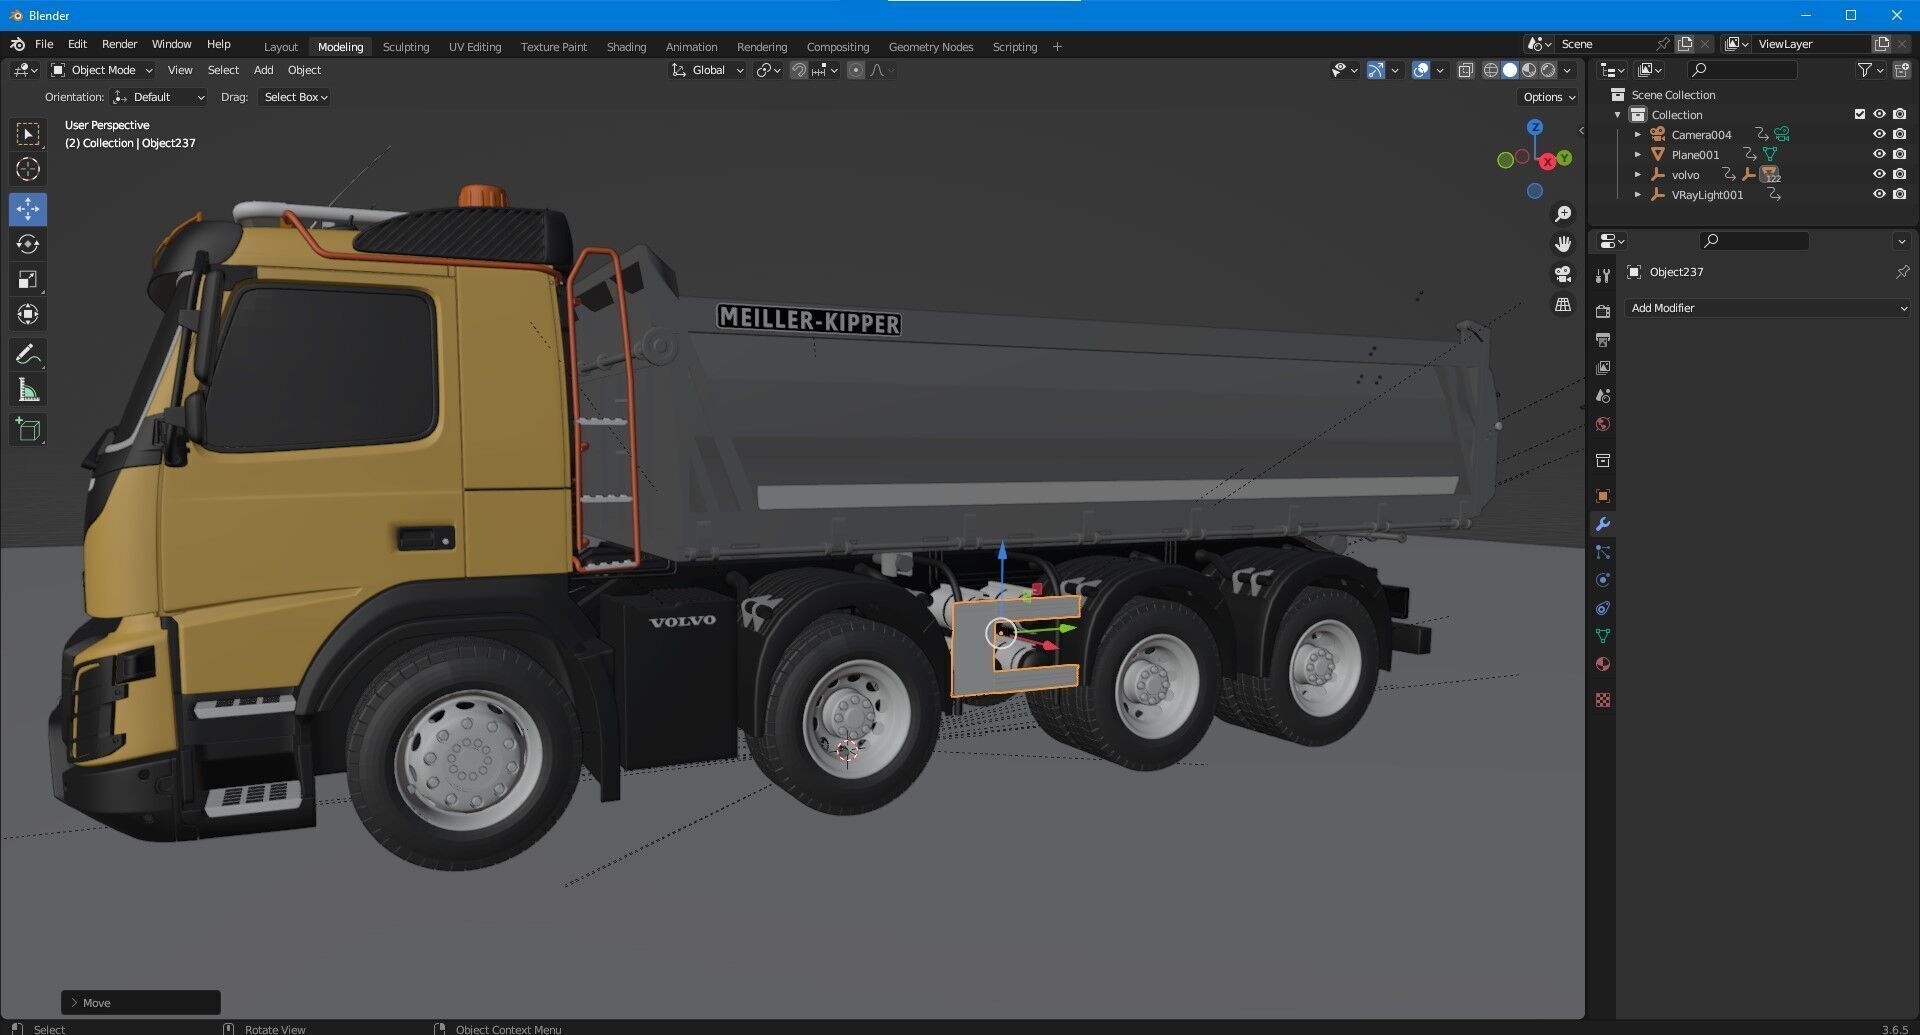
Task: Open the File menu
Action: pos(44,44)
